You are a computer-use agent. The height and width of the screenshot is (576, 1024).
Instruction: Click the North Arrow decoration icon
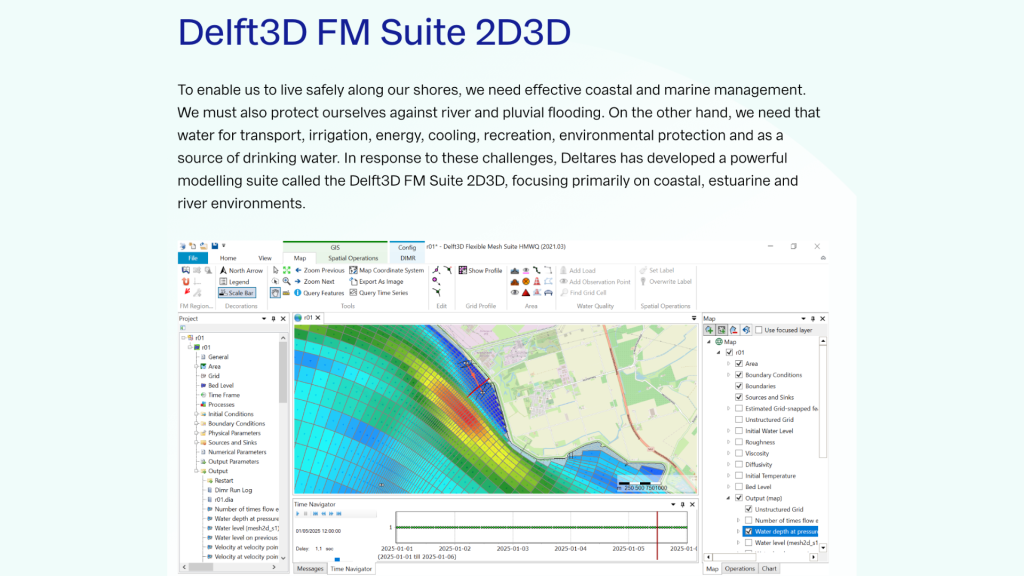coord(223,270)
